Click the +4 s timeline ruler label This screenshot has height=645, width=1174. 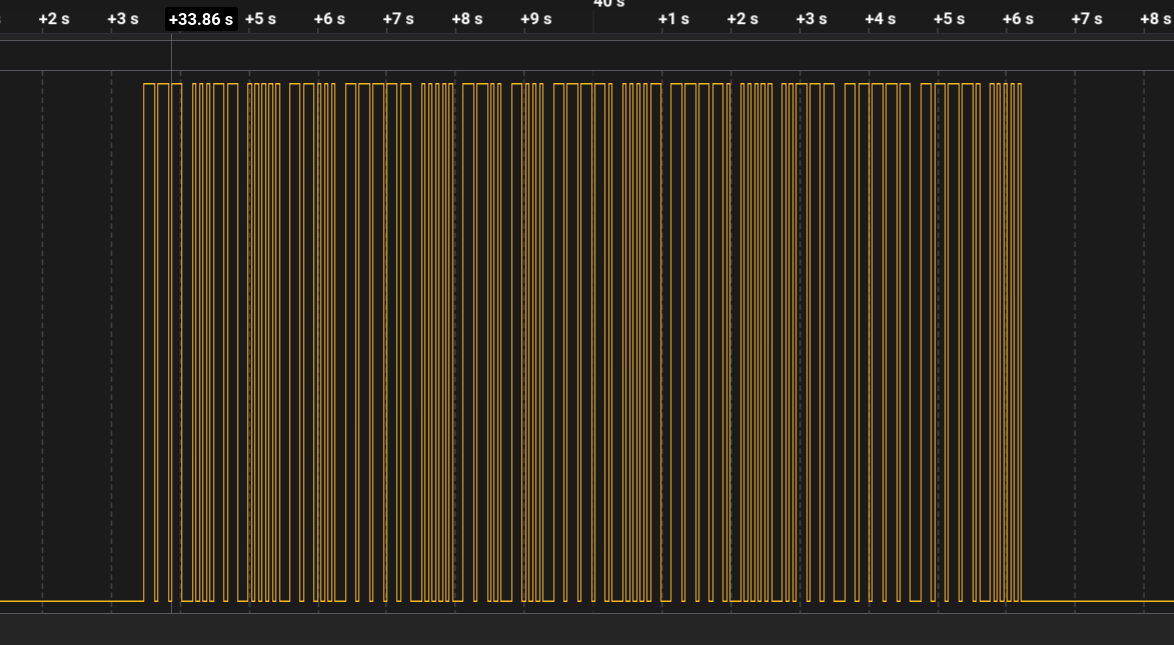point(880,19)
